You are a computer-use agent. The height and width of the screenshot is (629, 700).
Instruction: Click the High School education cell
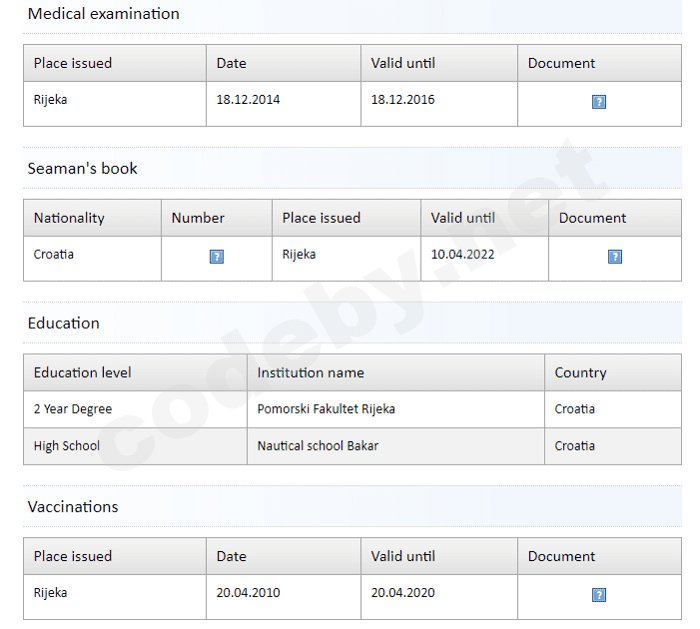coord(67,446)
